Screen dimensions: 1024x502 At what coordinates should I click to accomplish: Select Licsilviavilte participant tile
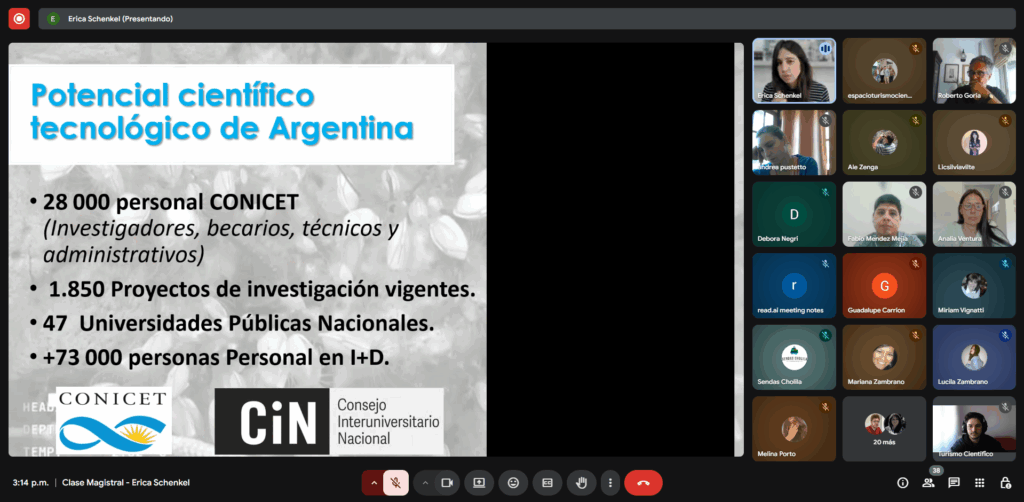click(974, 142)
